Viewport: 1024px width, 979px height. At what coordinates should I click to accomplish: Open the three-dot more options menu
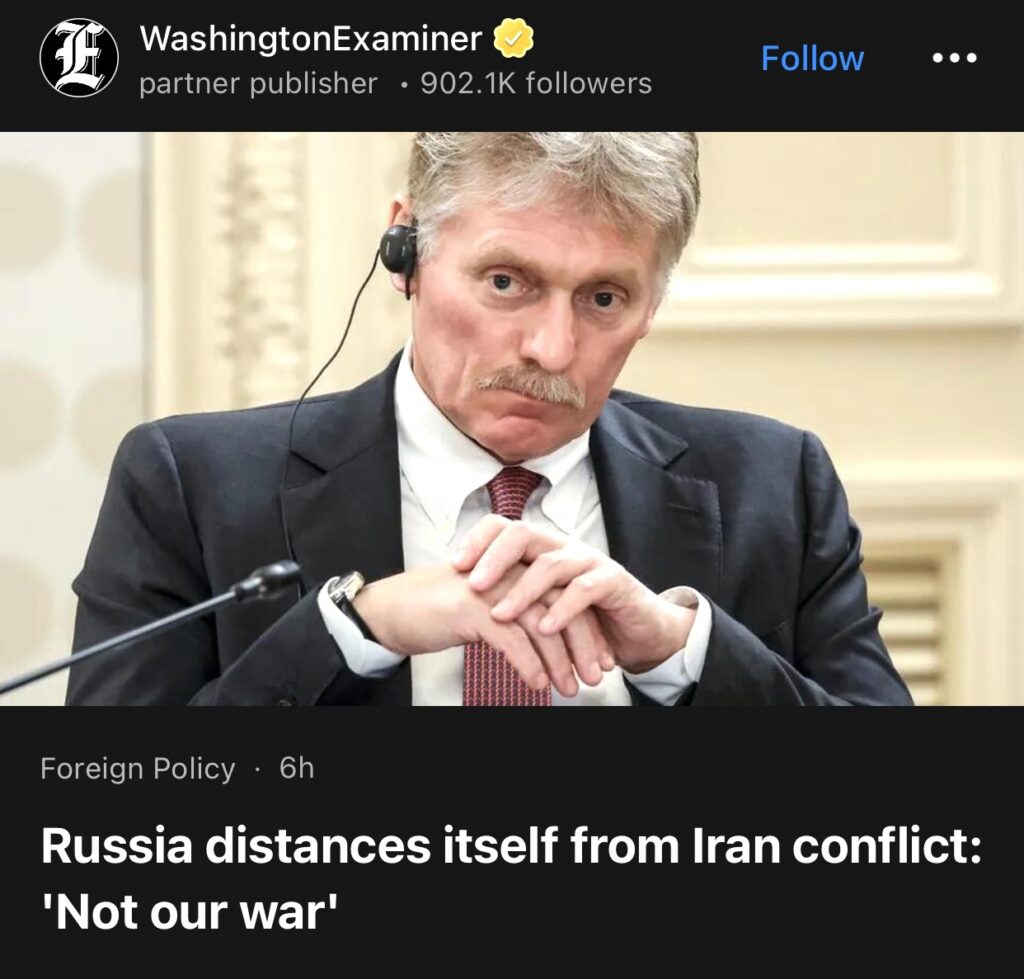tap(954, 58)
